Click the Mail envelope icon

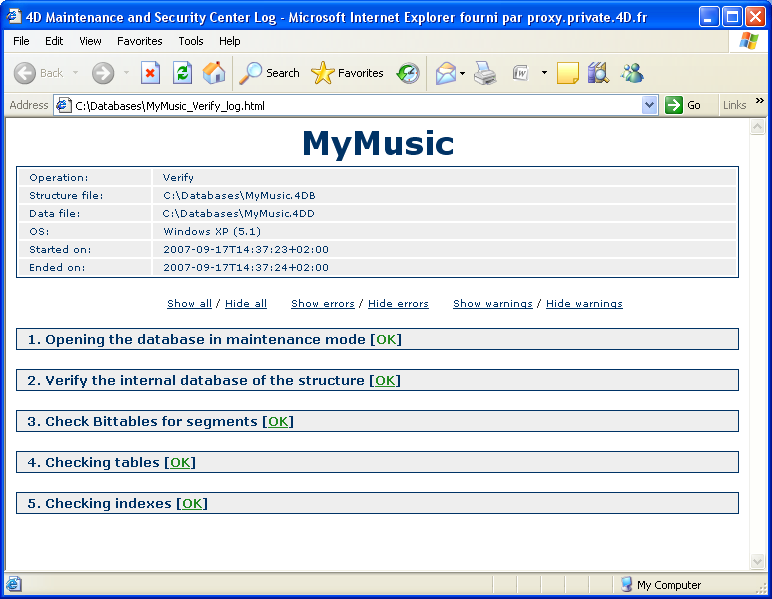446,73
